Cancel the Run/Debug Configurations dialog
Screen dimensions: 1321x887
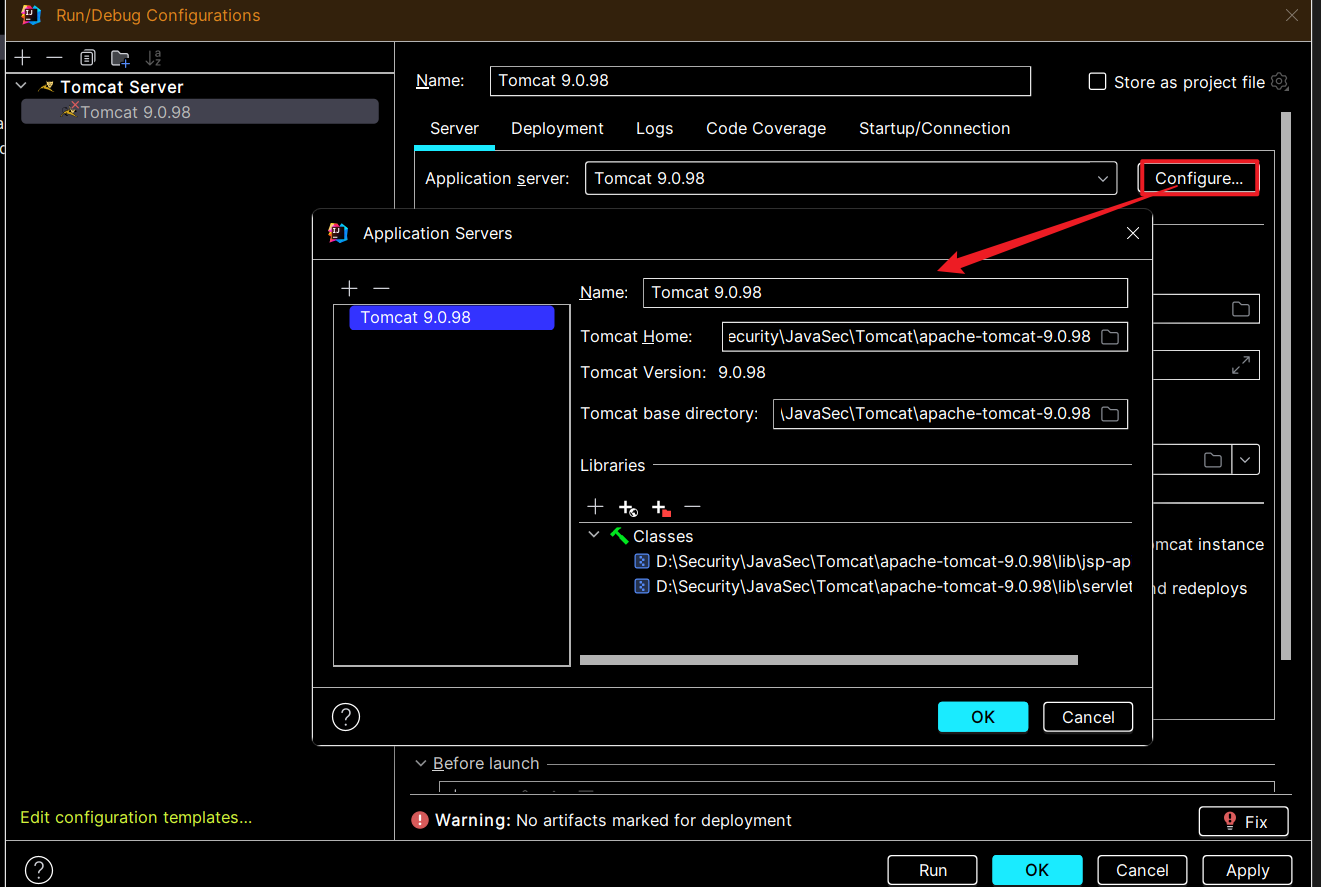pos(1142,870)
